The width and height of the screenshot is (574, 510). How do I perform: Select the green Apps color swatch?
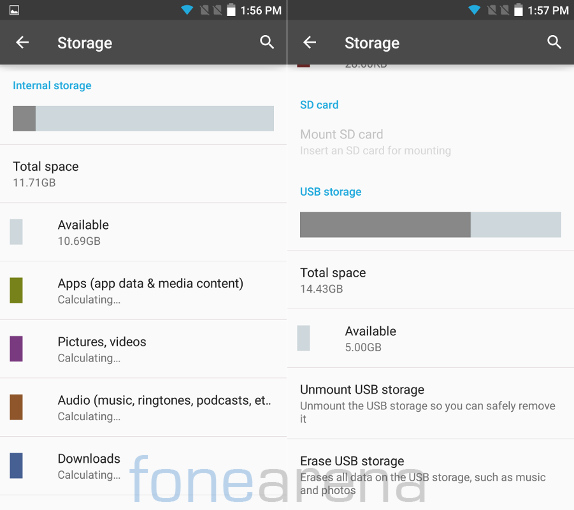16,290
